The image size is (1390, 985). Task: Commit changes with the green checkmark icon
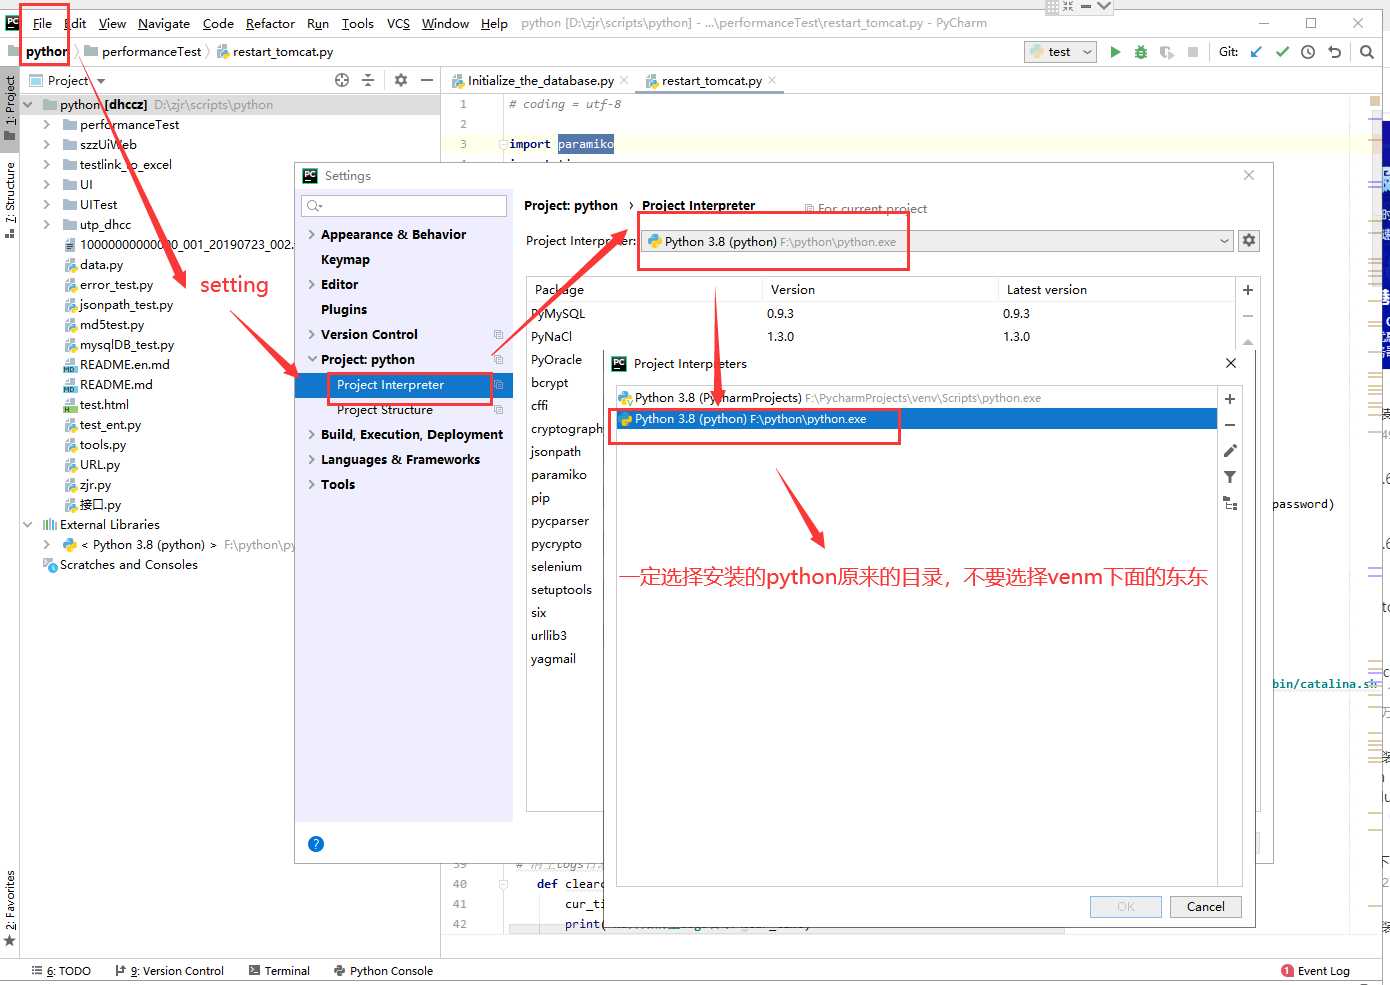pyautogui.click(x=1282, y=52)
